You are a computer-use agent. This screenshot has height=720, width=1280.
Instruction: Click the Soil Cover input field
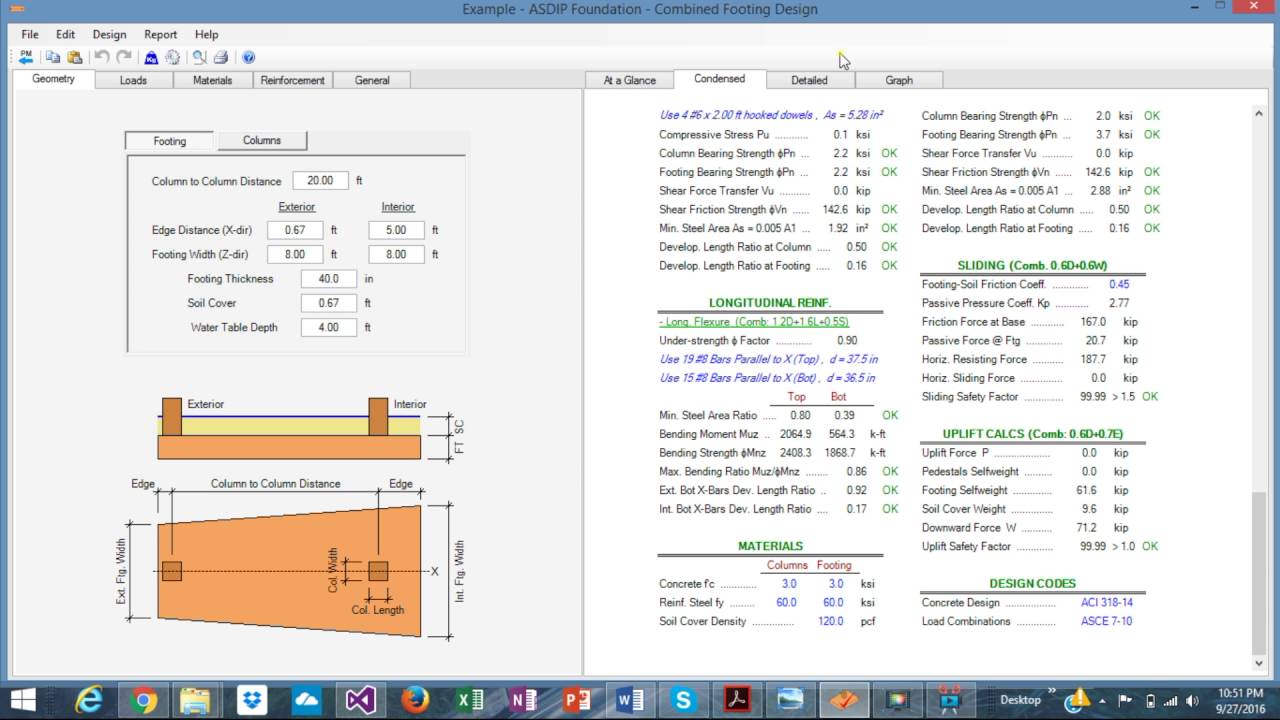coord(328,303)
